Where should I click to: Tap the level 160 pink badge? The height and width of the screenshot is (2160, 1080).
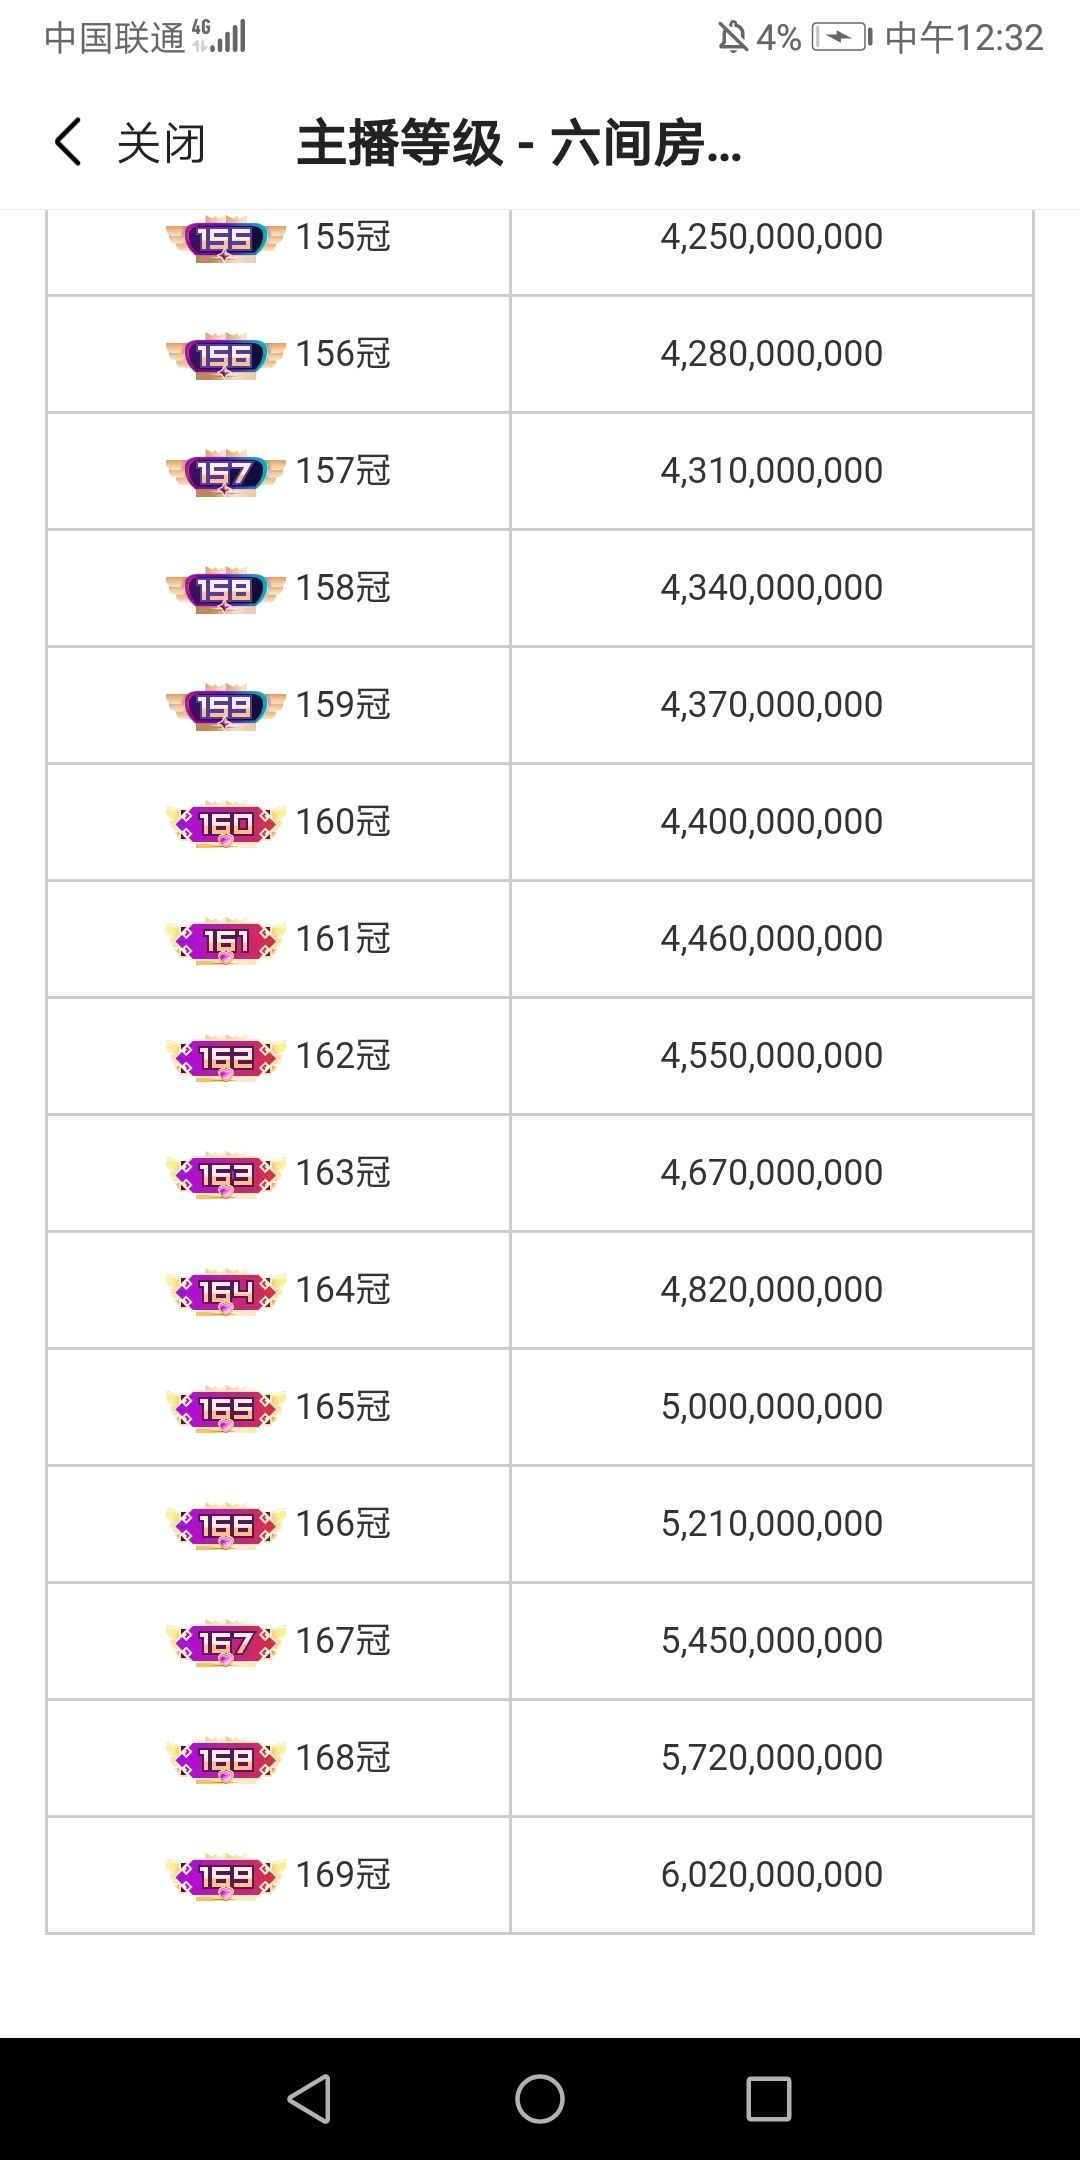pyautogui.click(x=226, y=823)
